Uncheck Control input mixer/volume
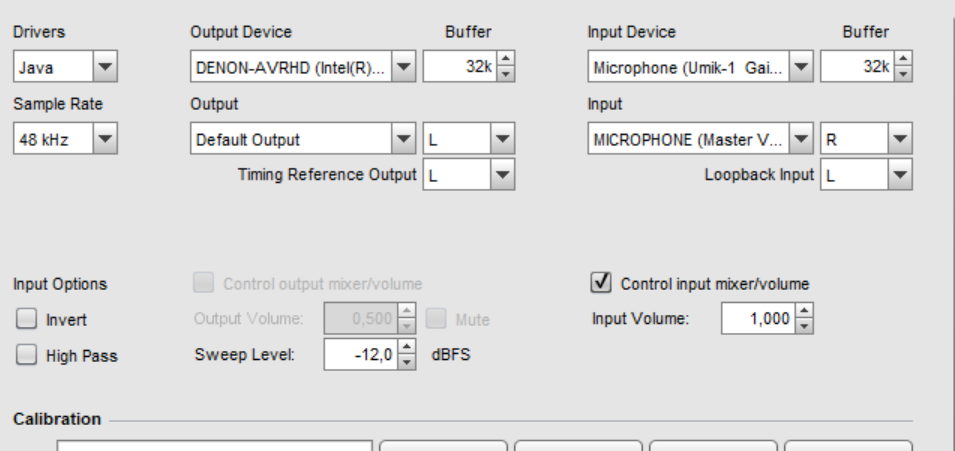Viewport: 955px width, 451px height. tap(601, 284)
